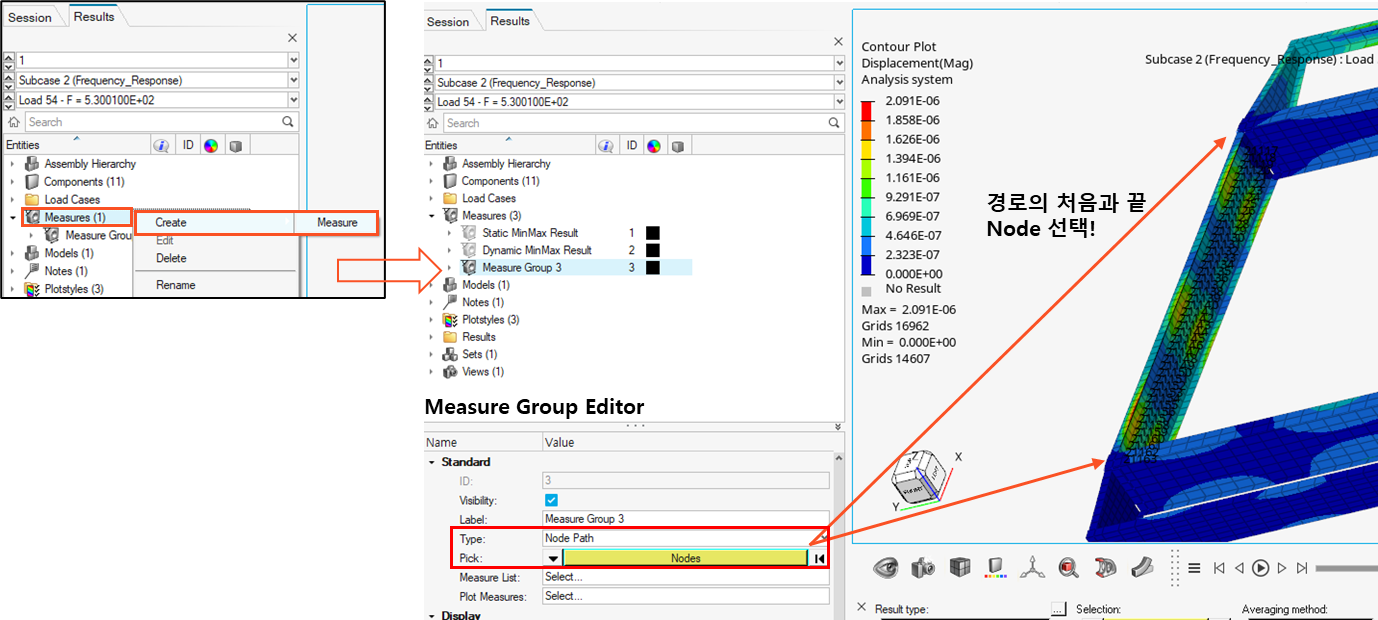This screenshot has height=620, width=1378.
Task: Step forward one animation frame
Action: point(1282,568)
